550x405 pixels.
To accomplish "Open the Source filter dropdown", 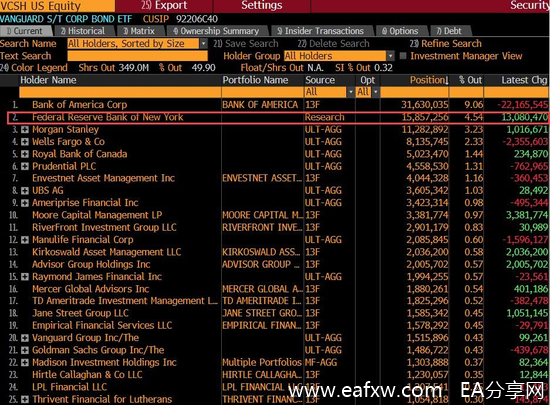I will coord(350,92).
